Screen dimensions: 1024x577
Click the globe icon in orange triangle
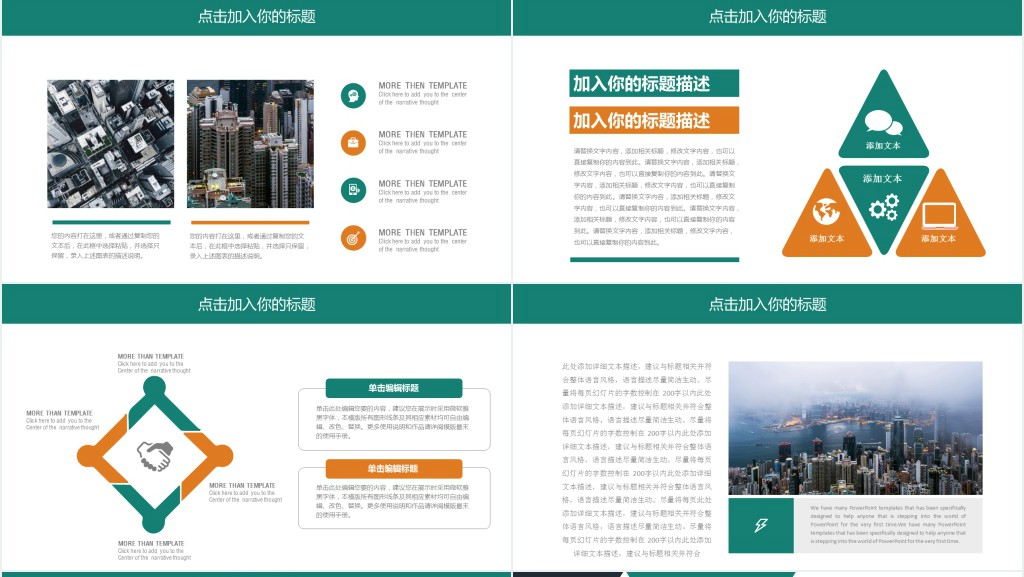click(x=826, y=212)
